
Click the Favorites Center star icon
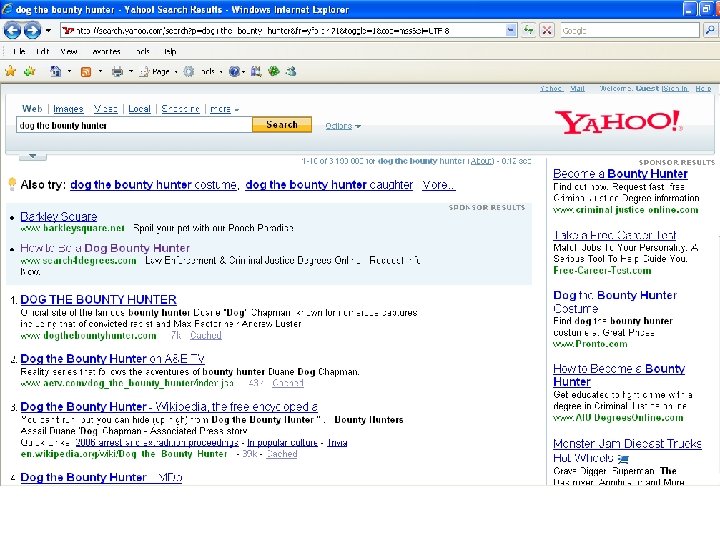11,71
